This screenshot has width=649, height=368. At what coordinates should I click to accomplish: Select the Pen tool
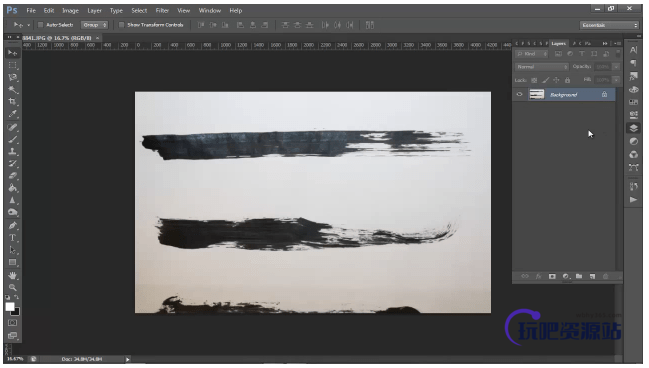coord(12,226)
